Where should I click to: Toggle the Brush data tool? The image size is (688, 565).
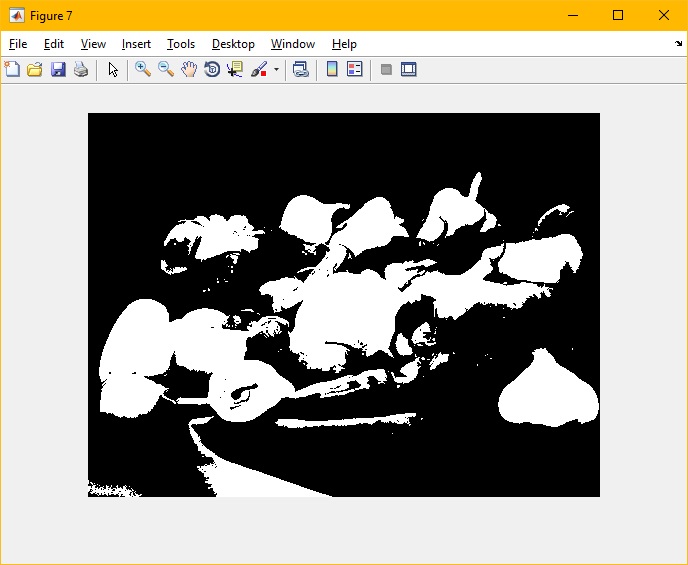(259, 69)
